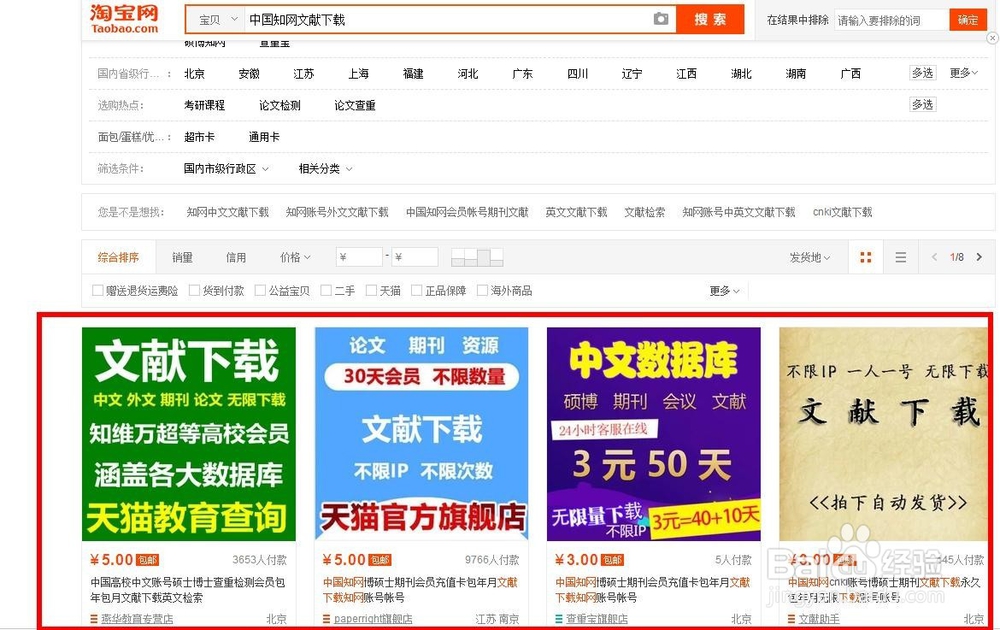Select 通用卡 option
Screen dimensions: 1000x630
coord(264,136)
